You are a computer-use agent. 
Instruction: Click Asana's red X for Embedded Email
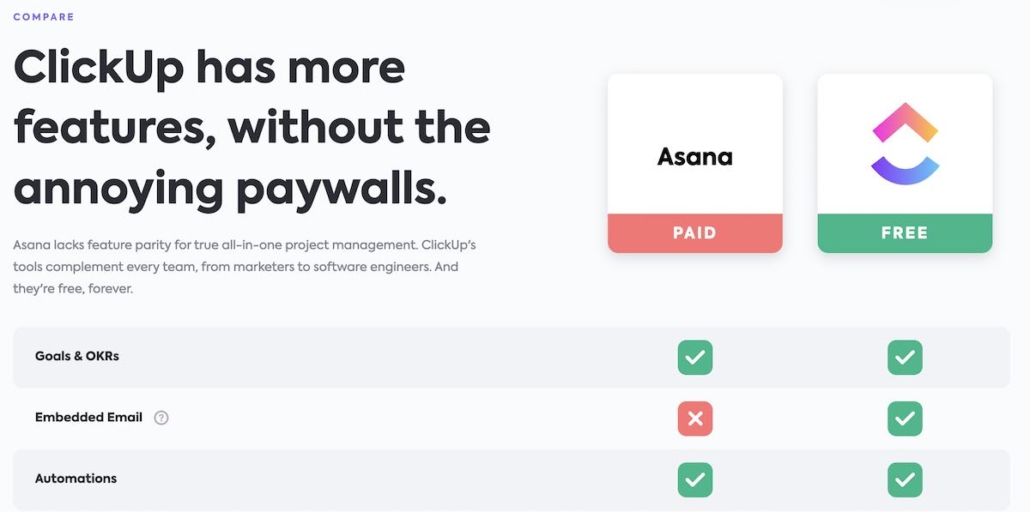(x=695, y=419)
